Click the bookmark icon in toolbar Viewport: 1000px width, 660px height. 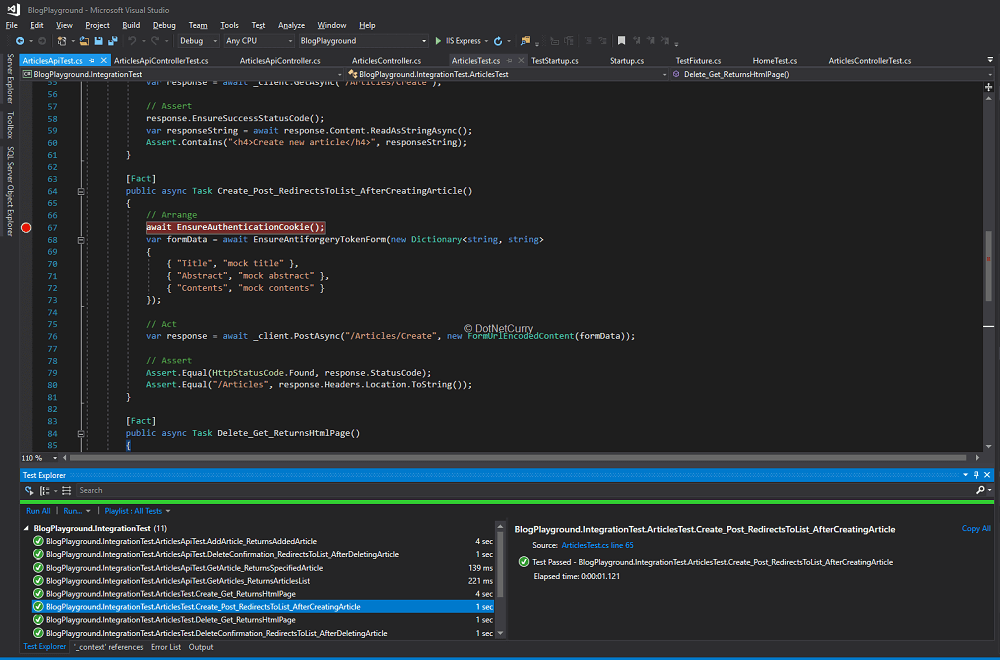pyautogui.click(x=621, y=41)
